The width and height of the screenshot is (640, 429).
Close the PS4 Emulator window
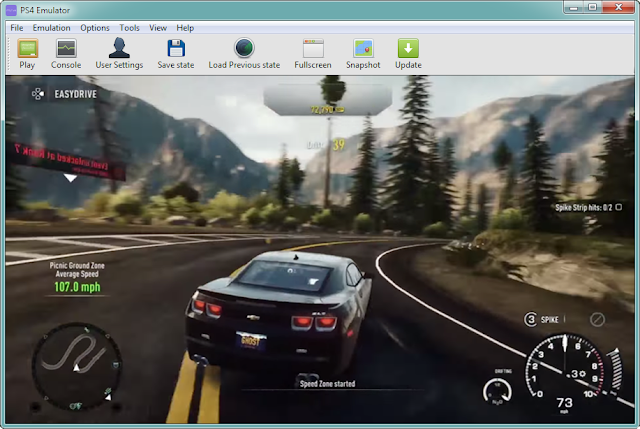pyautogui.click(x=619, y=7)
